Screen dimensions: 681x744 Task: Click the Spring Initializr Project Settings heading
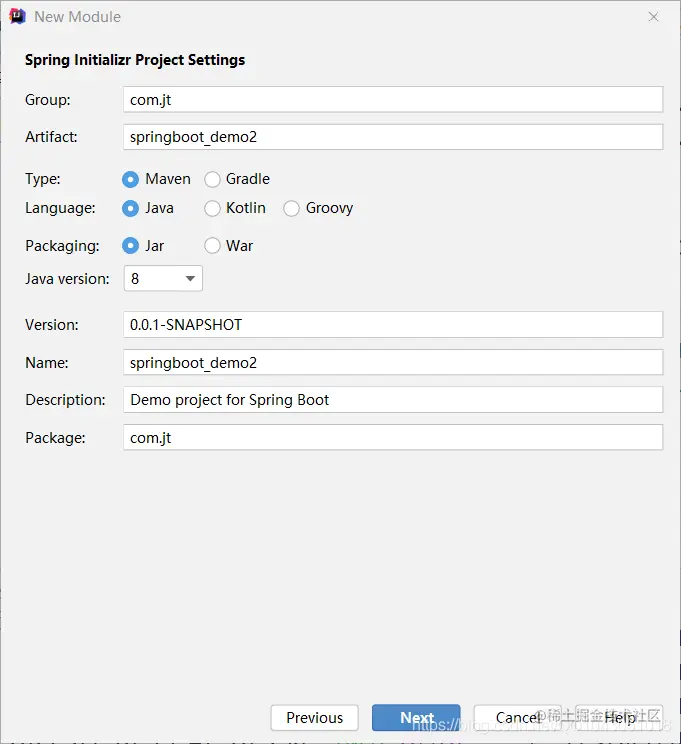[135, 60]
